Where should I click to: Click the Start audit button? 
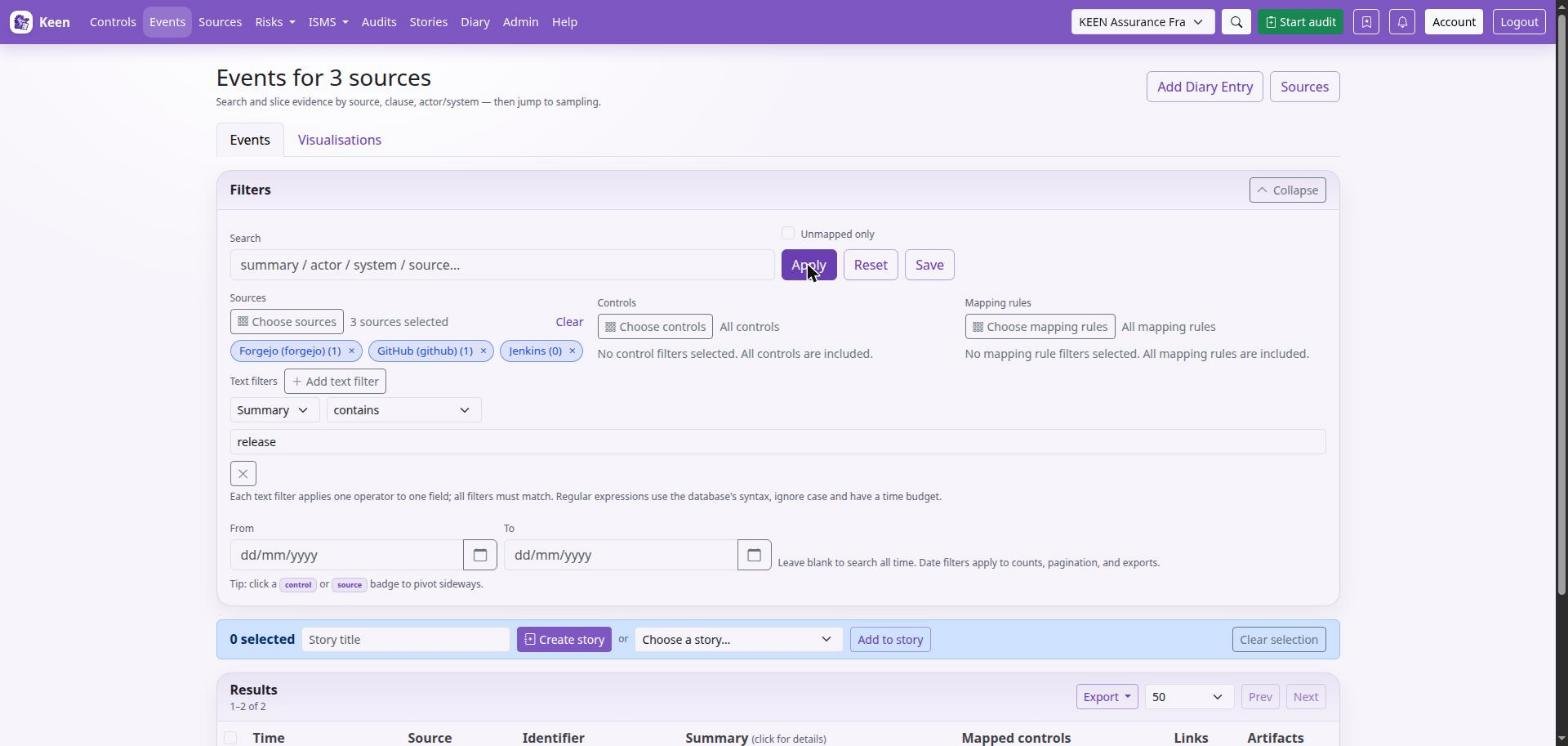1301,22
